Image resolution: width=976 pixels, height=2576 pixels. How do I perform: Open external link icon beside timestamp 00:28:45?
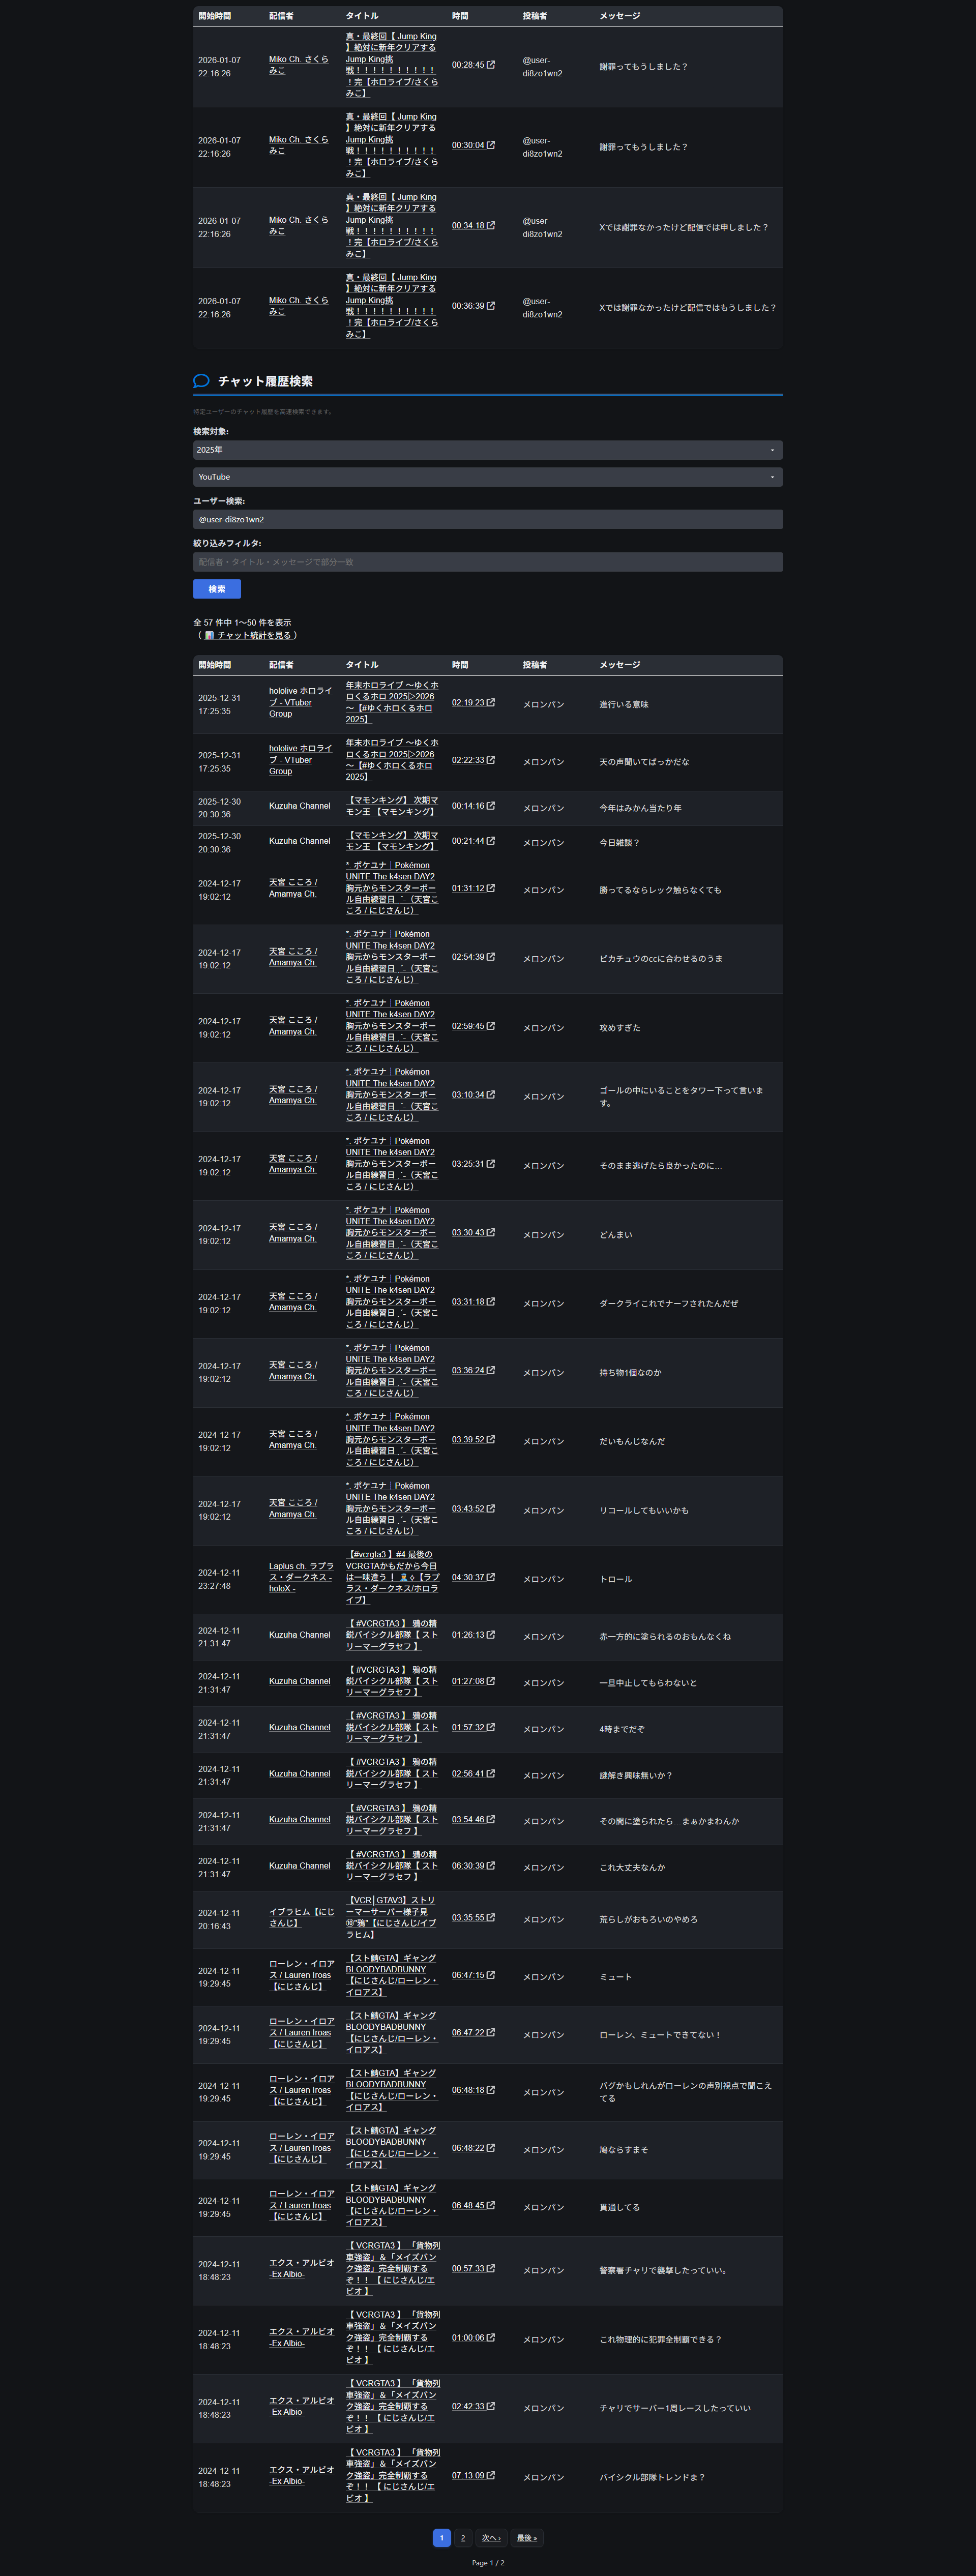point(490,65)
